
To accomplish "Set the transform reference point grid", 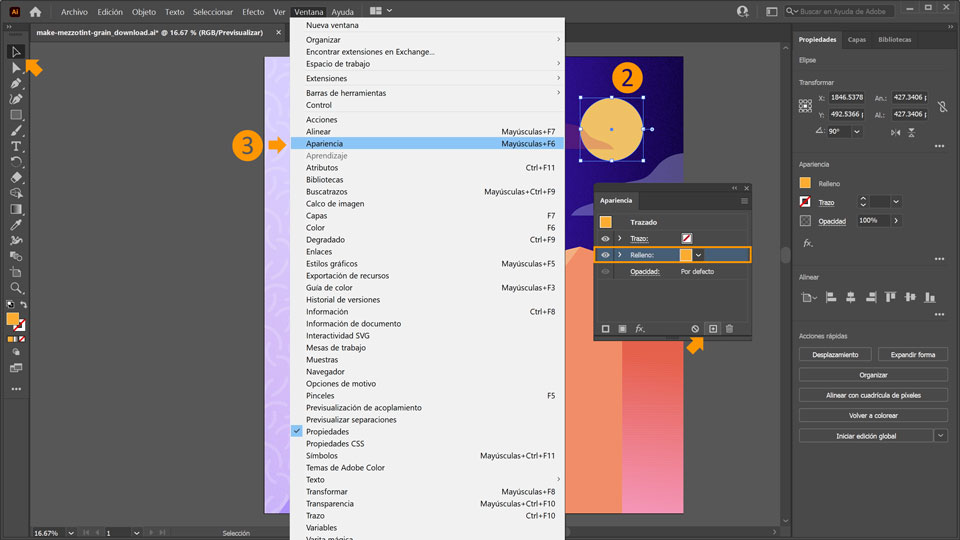I will click(x=805, y=106).
